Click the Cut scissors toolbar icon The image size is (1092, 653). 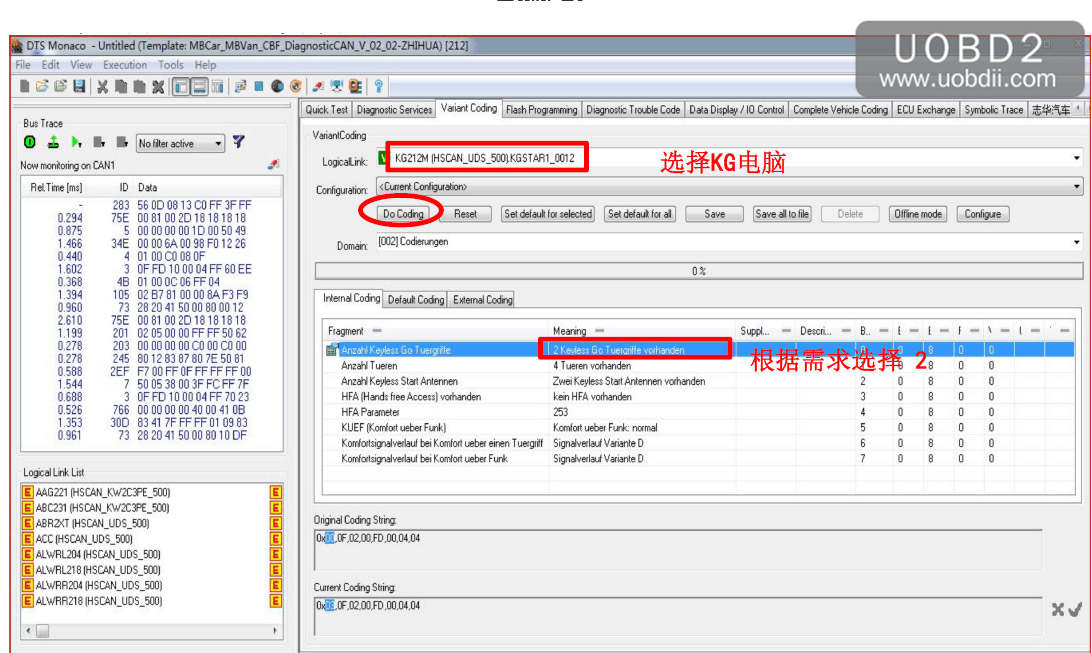[x=102, y=86]
